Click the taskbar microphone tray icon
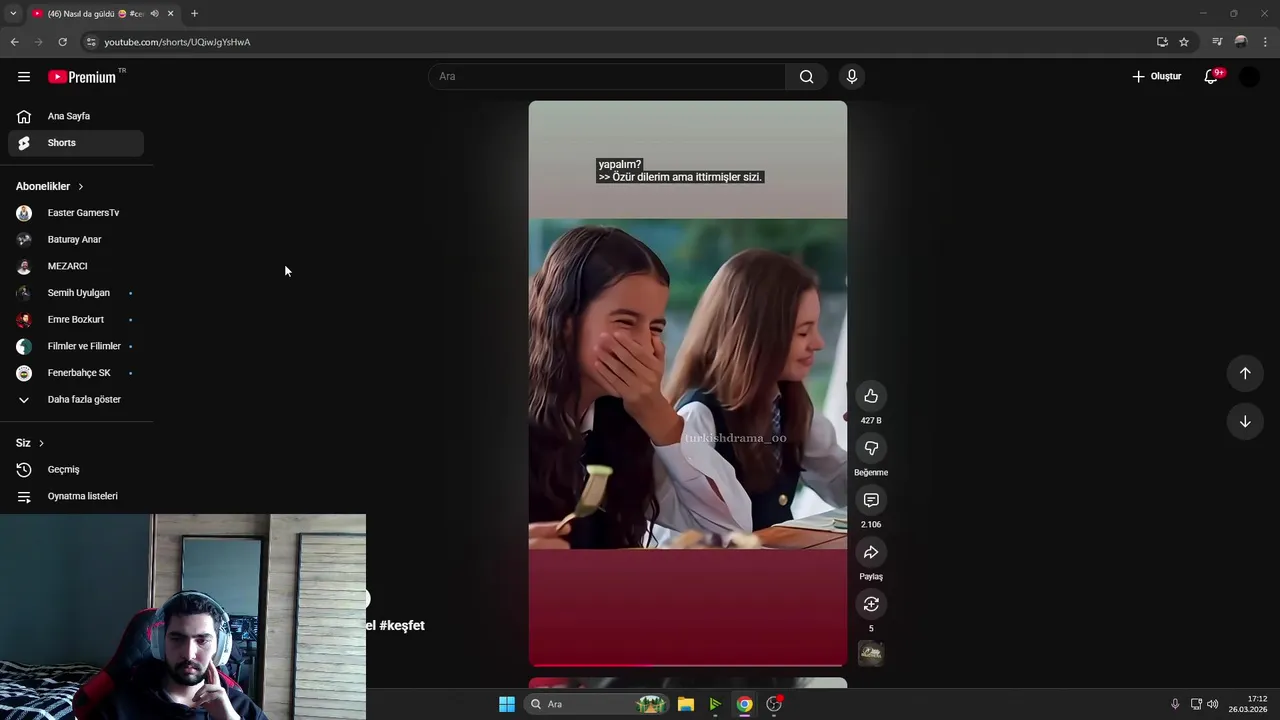Screen dimensions: 1280x720 click(1175, 704)
